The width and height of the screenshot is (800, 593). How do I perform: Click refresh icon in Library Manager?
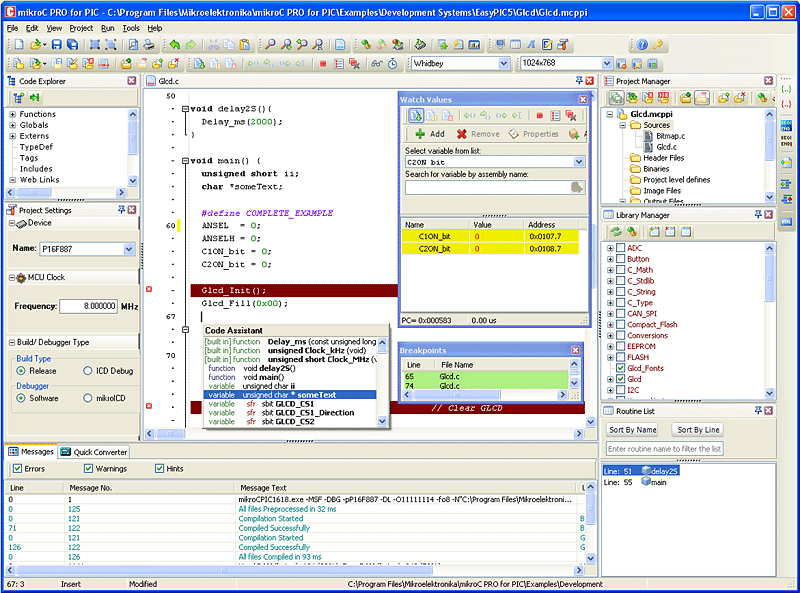coord(616,232)
